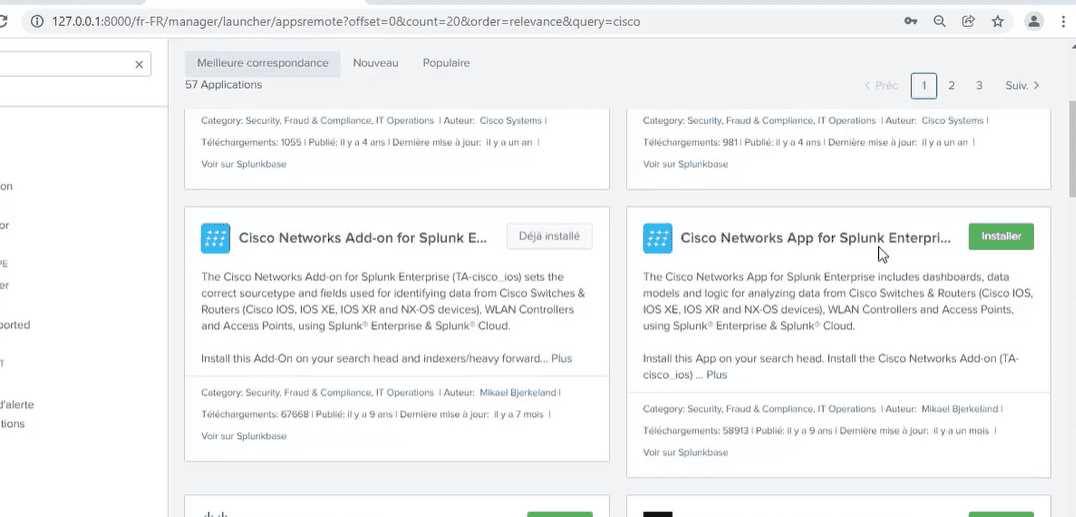
Task: Click Suiv. to go to next page
Action: pos(1022,86)
